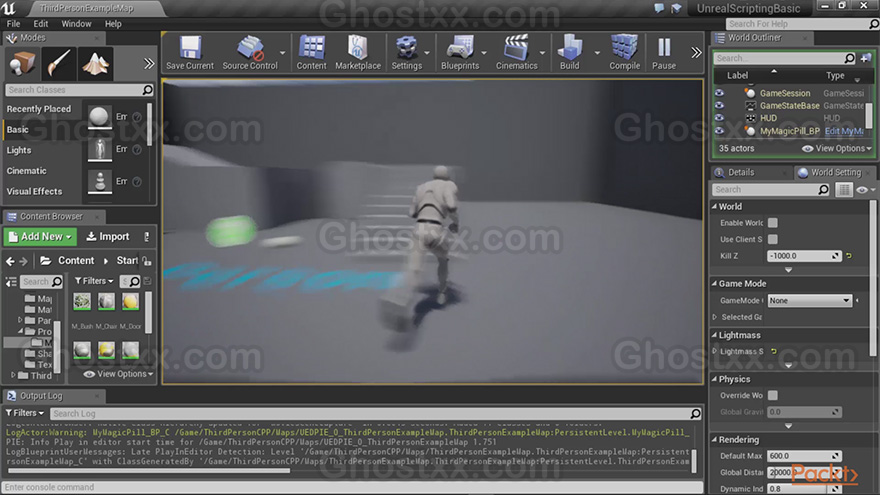Click the Content breadcrumb path

(76, 260)
